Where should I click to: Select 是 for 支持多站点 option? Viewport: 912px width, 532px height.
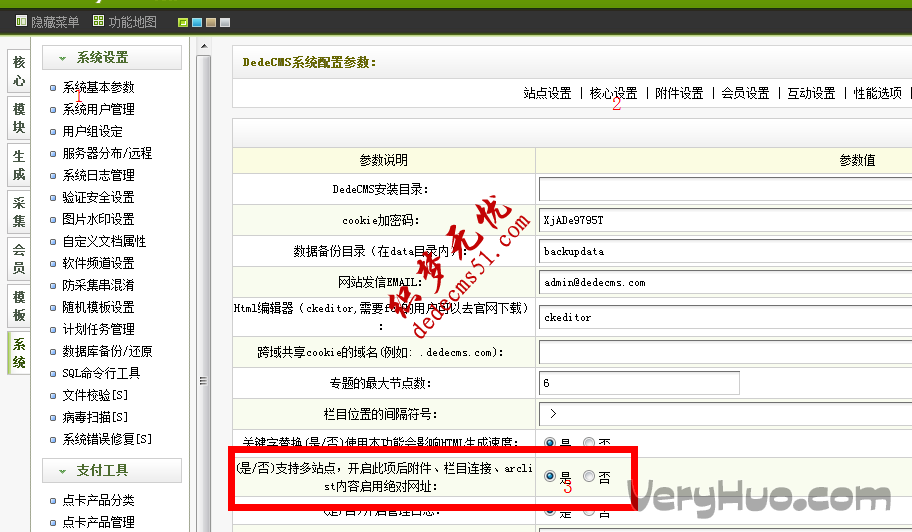tap(550, 476)
